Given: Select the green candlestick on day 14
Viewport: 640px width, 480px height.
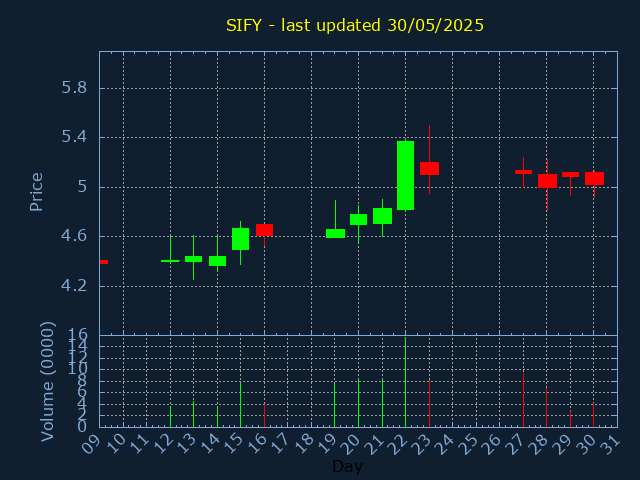Looking at the screenshot, I should [x=218, y=261].
